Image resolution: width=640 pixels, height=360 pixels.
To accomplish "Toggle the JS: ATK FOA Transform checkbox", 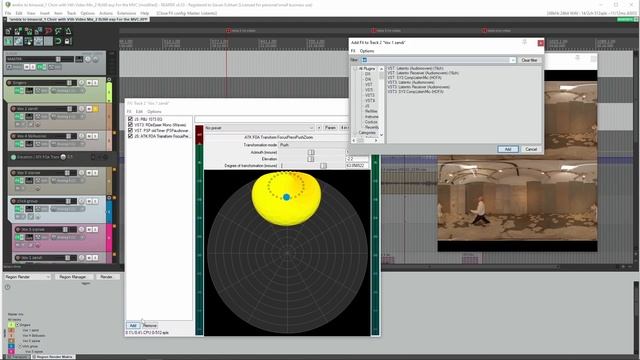I will coord(131,136).
